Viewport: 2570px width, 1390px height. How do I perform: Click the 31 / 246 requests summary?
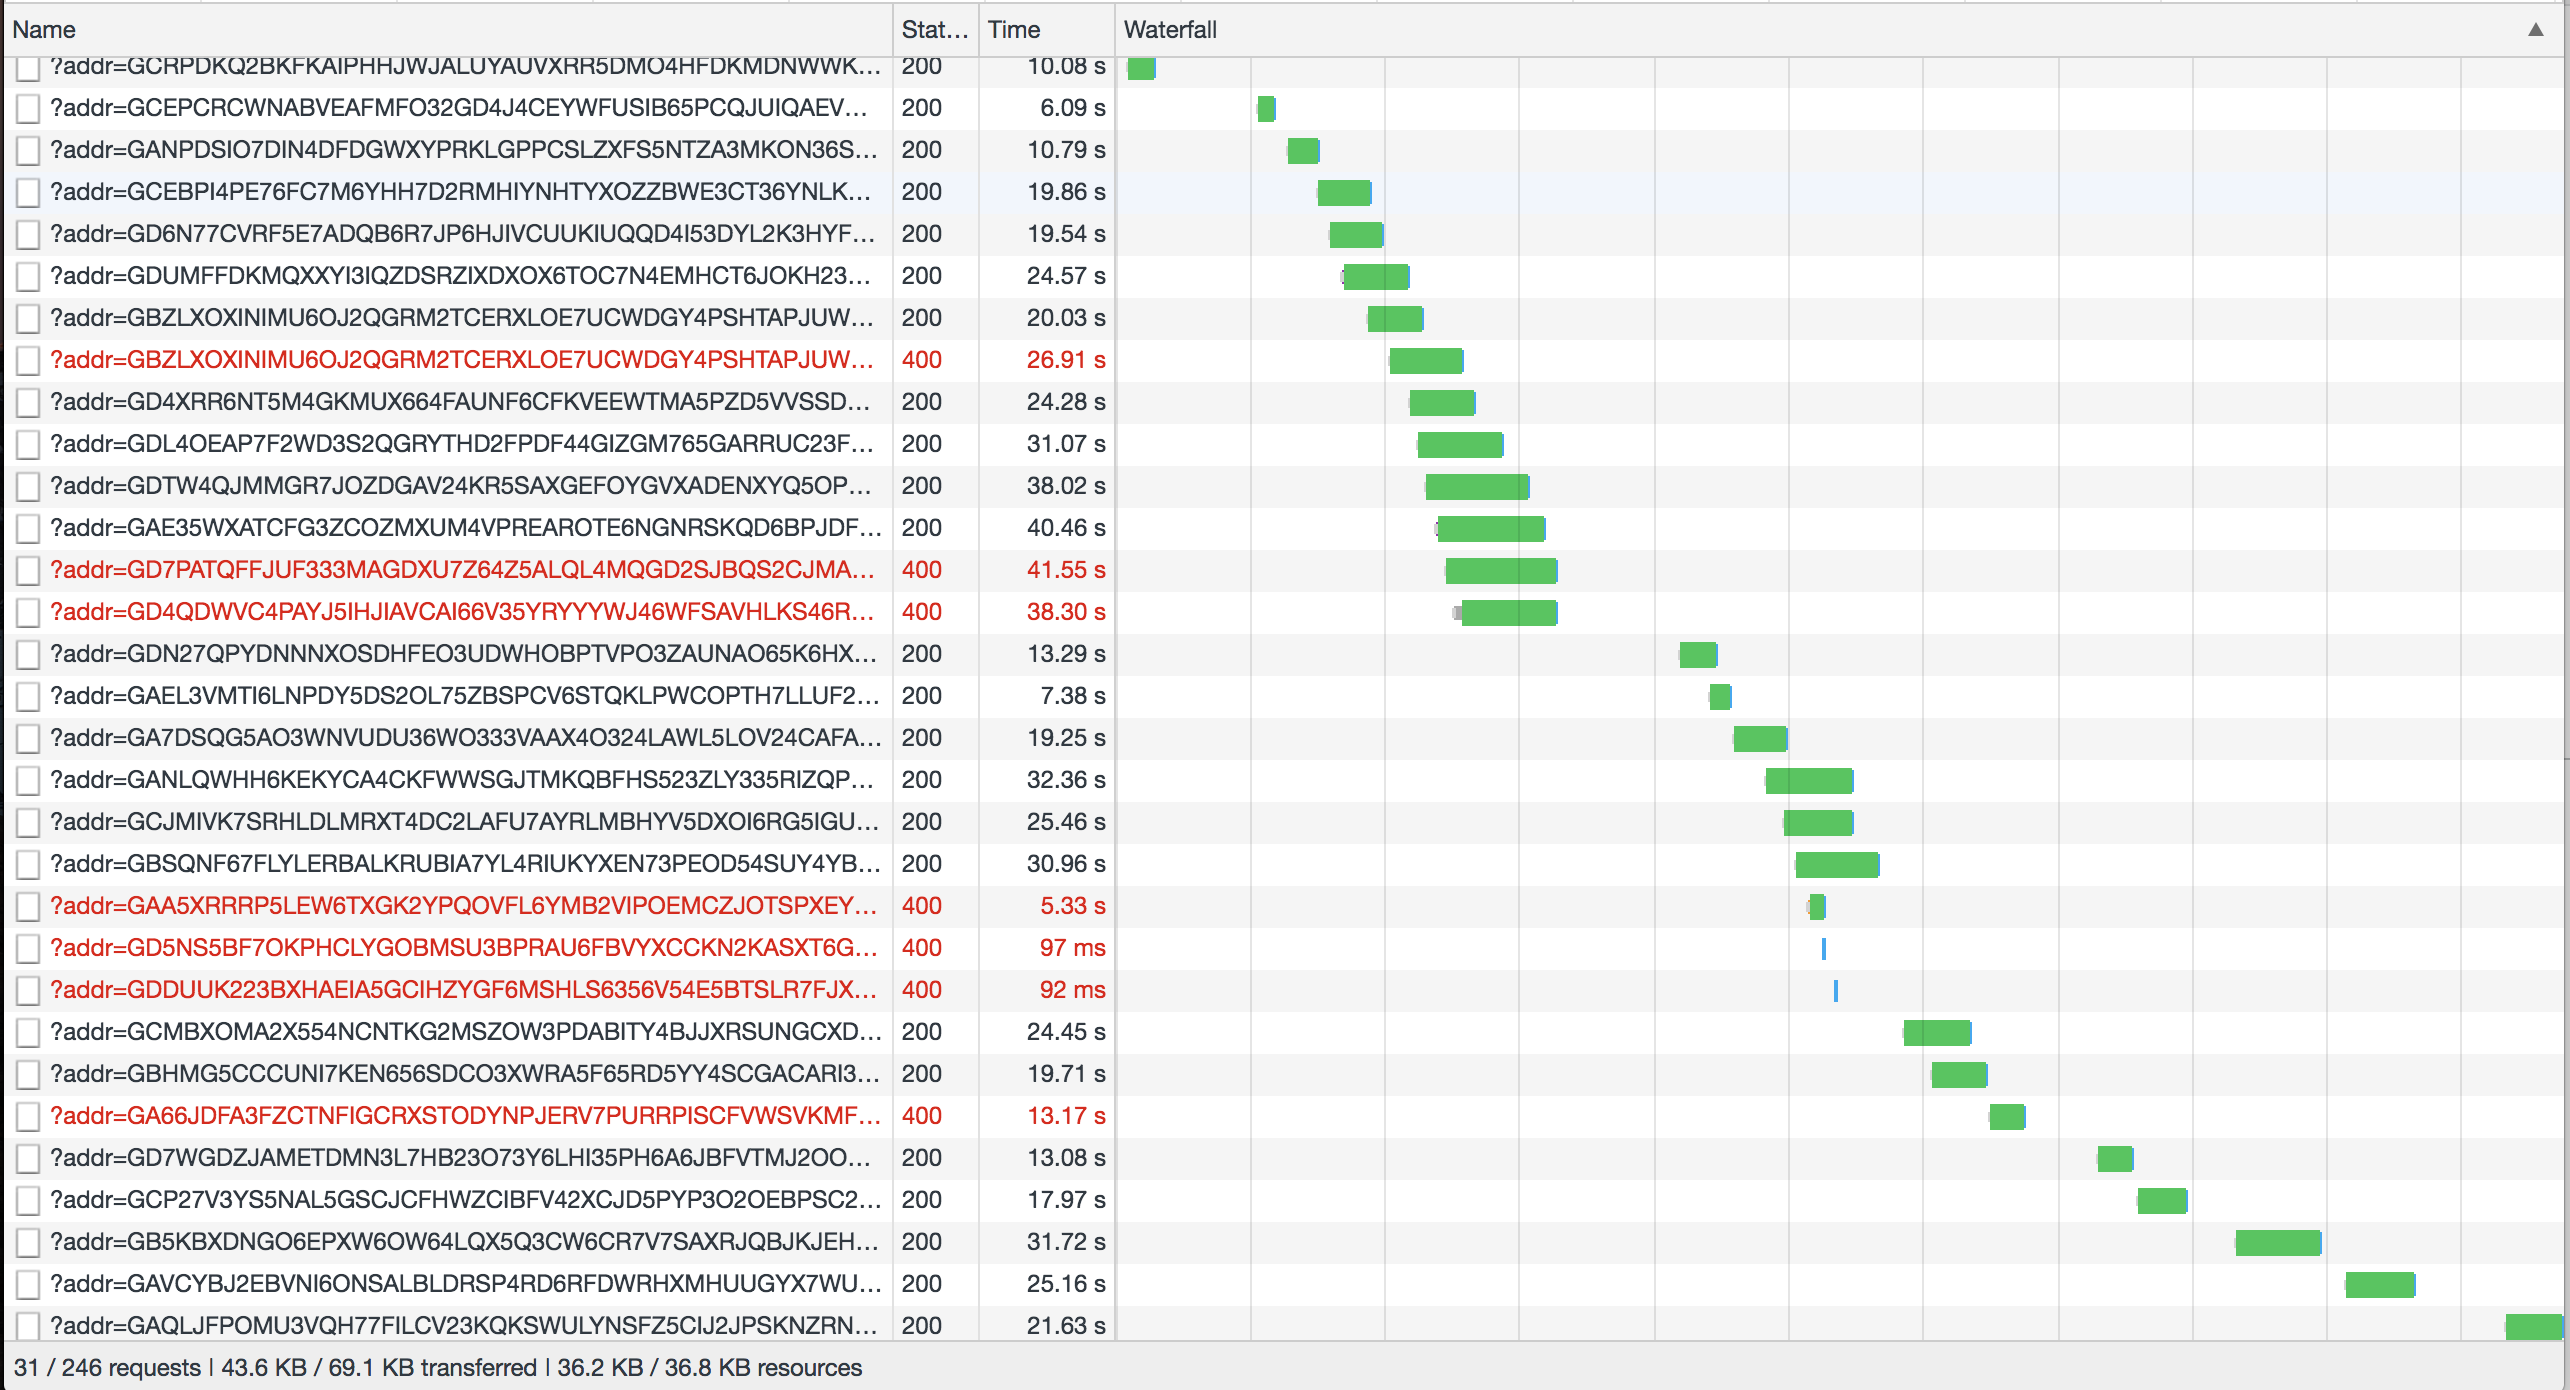tap(107, 1368)
